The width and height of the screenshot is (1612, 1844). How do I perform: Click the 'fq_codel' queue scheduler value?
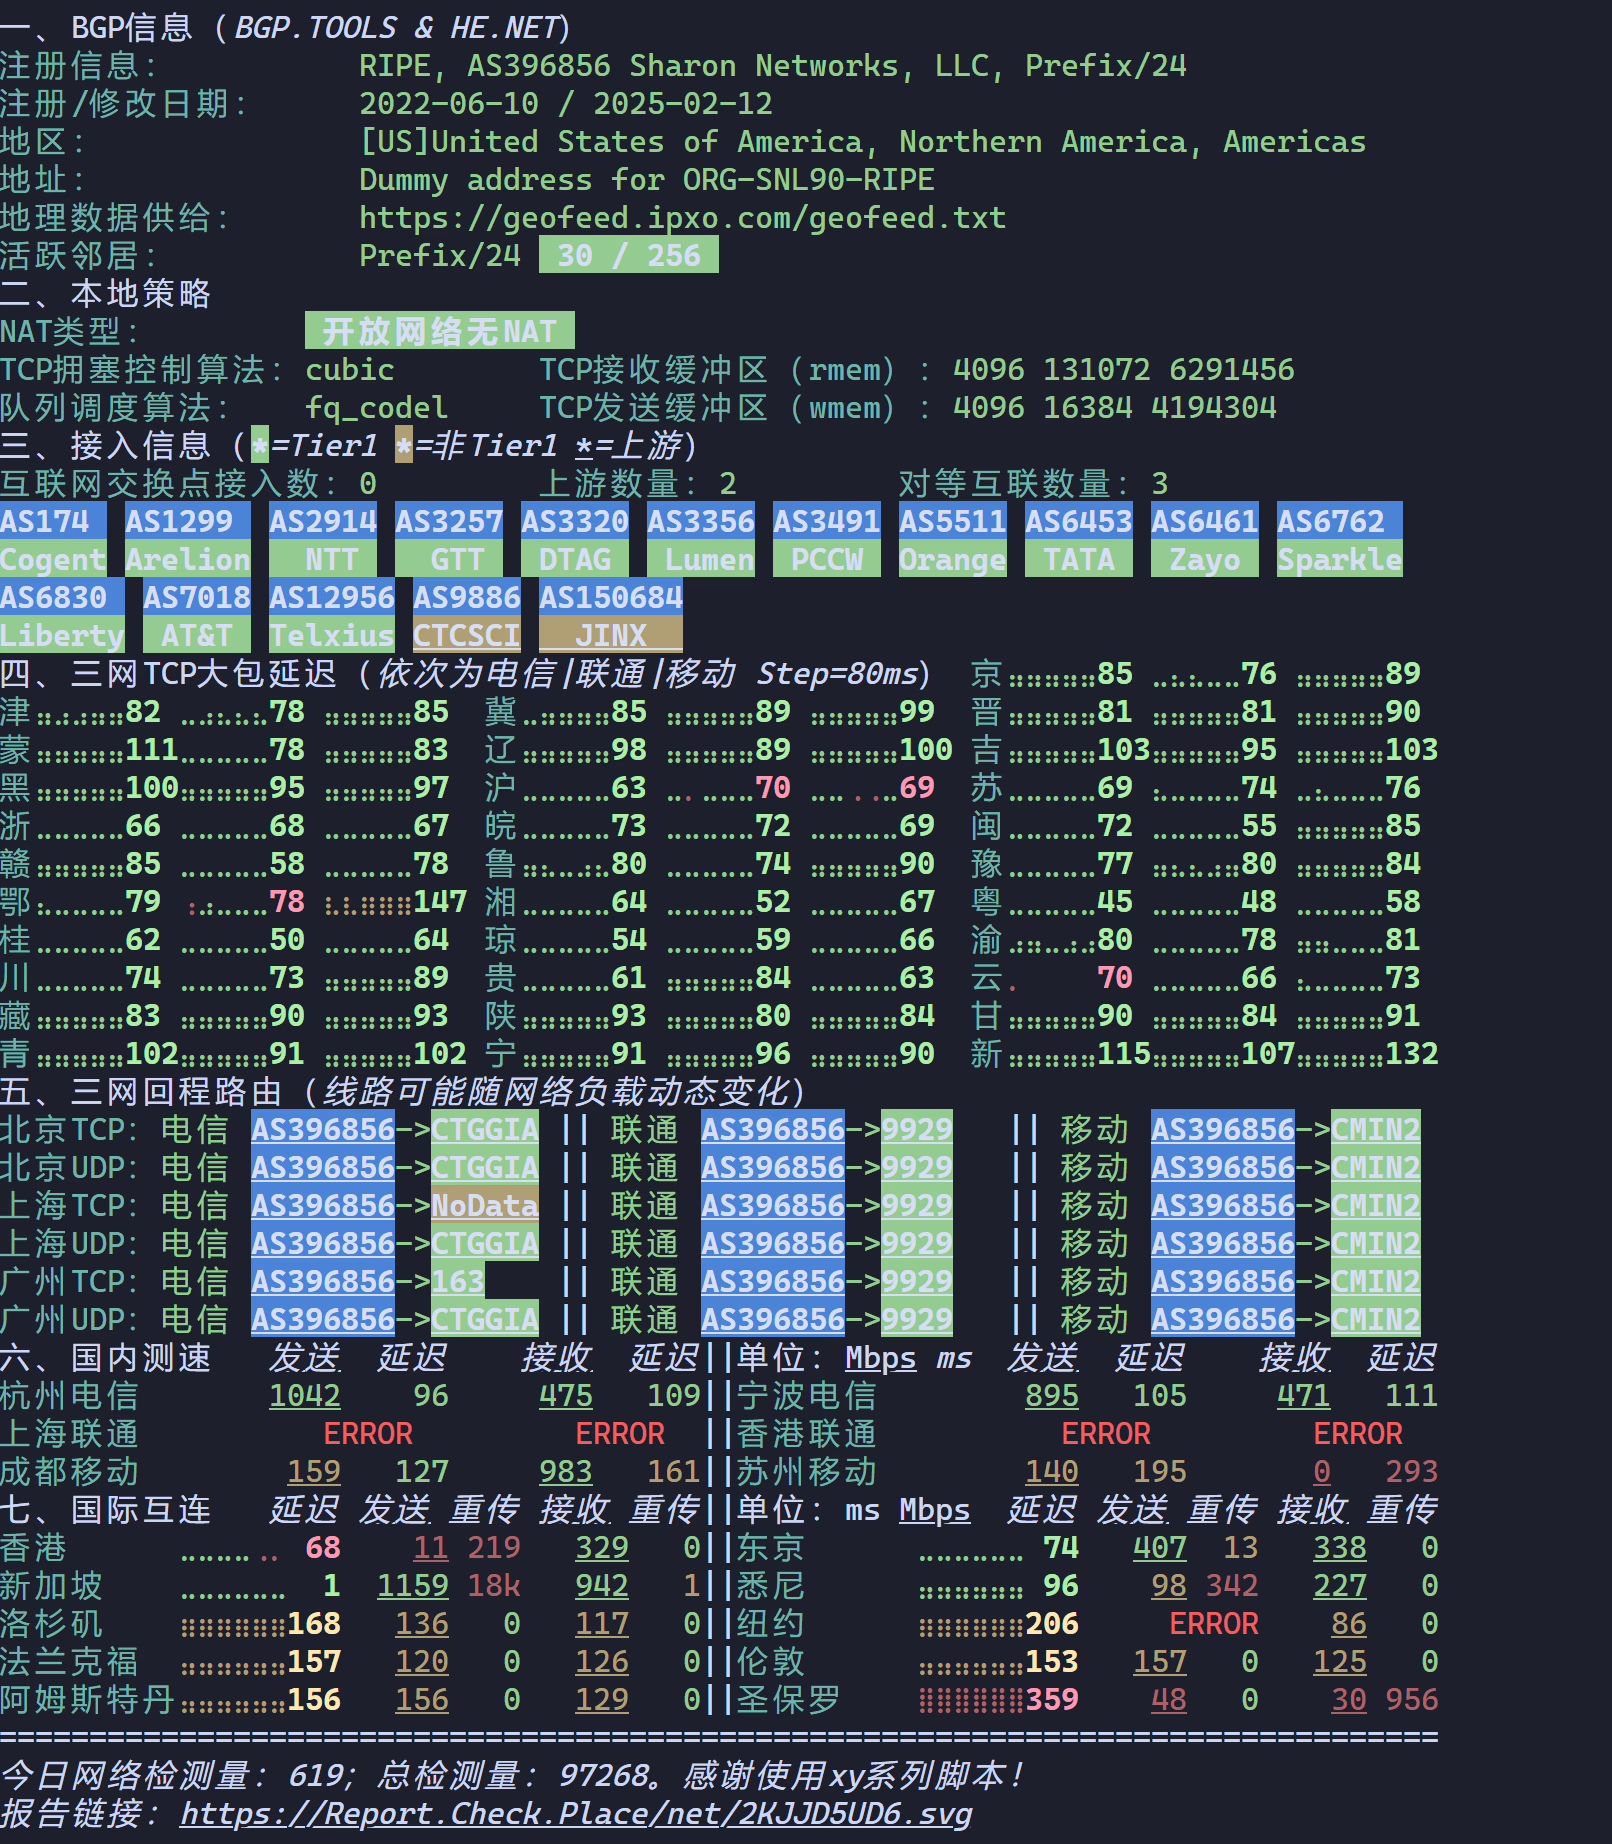[377, 408]
